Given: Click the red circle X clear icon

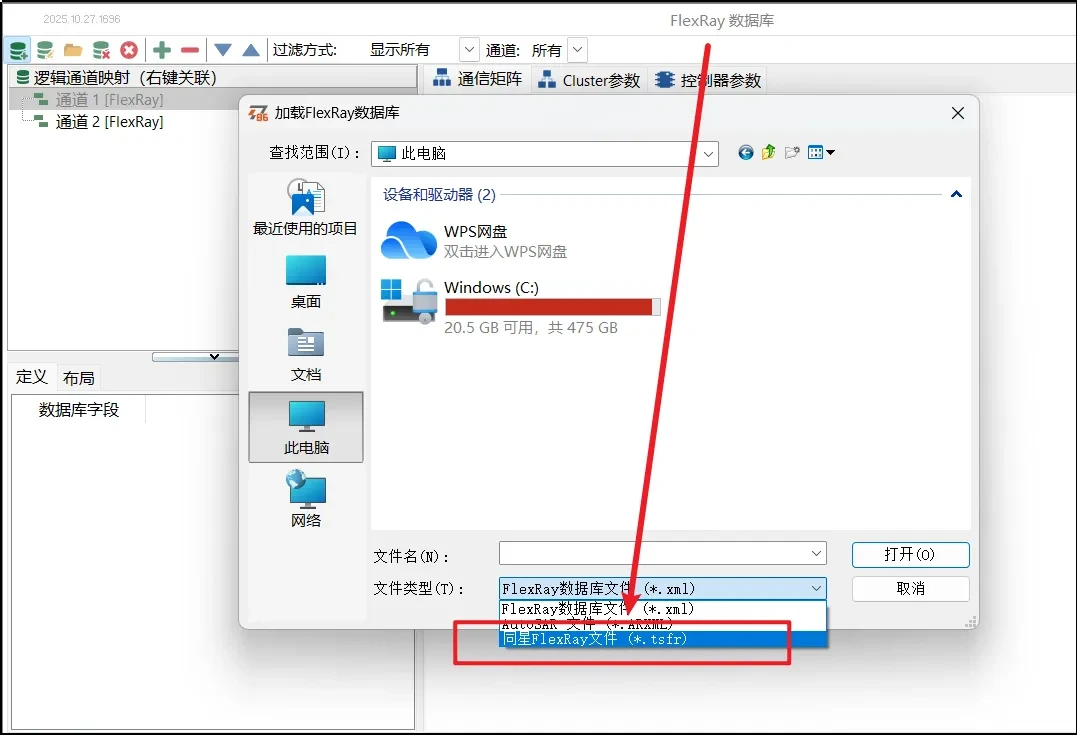Looking at the screenshot, I should (x=129, y=50).
